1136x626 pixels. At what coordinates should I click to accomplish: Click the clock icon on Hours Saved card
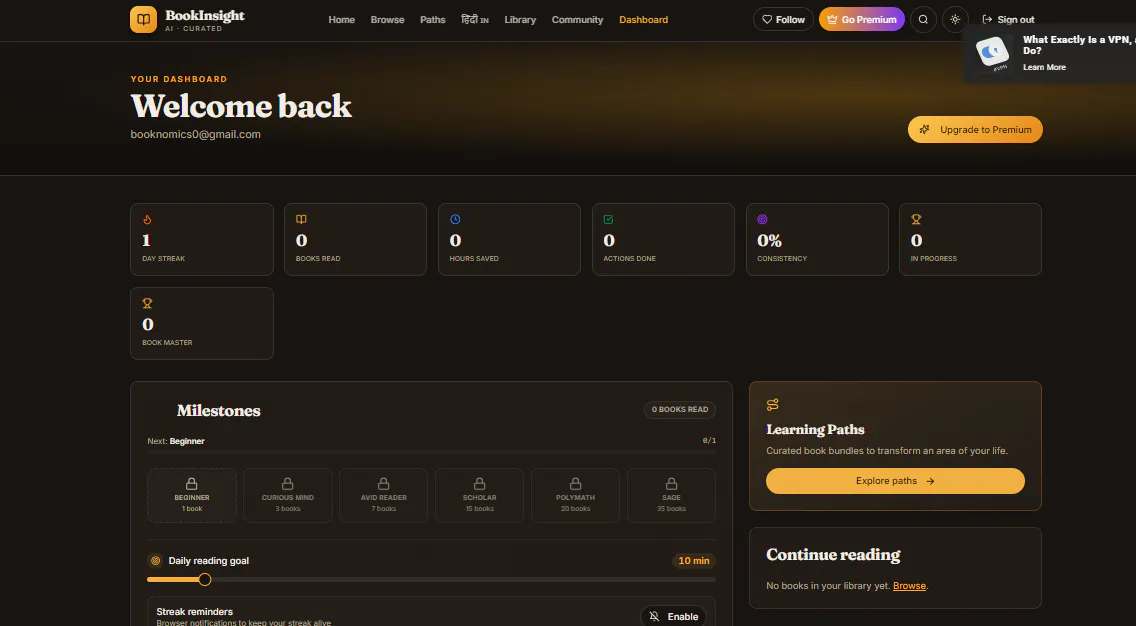[455, 220]
